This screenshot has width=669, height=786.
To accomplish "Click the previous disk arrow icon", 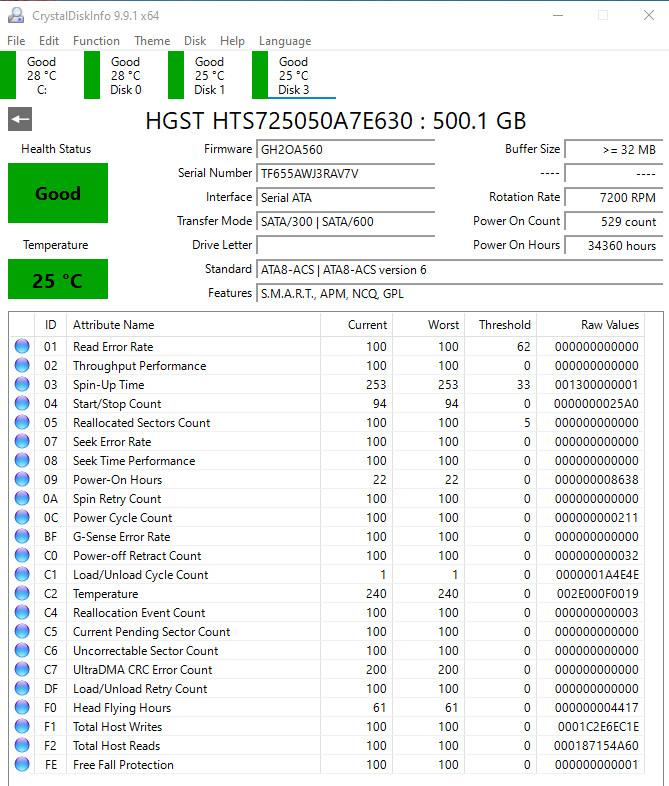I will (20, 119).
